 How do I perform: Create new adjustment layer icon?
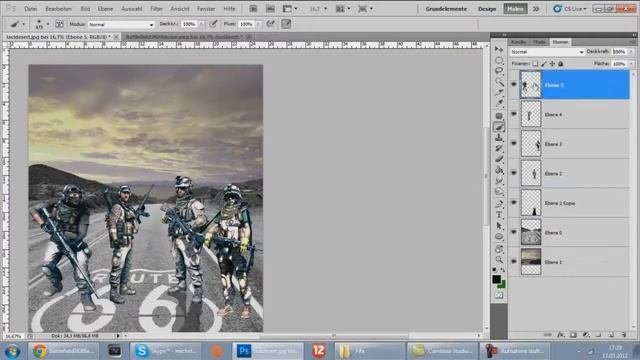coord(586,335)
